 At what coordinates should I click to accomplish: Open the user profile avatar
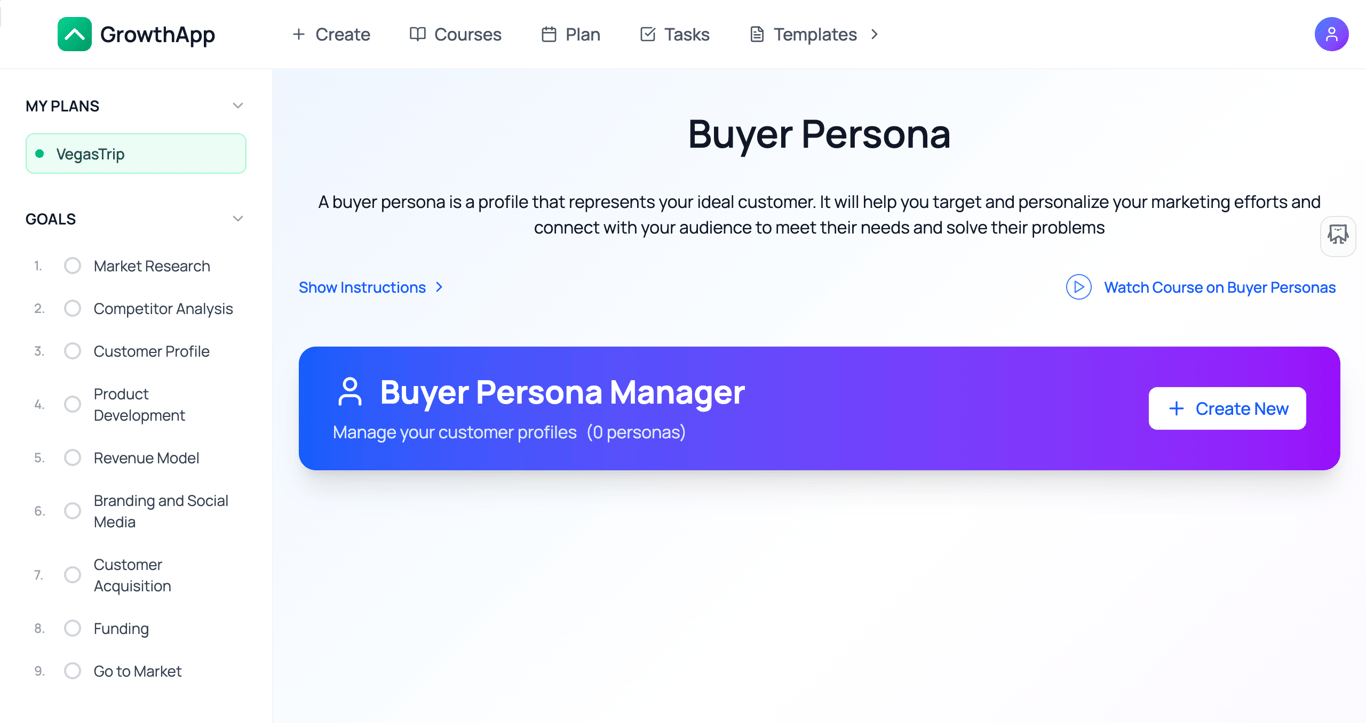1331,34
